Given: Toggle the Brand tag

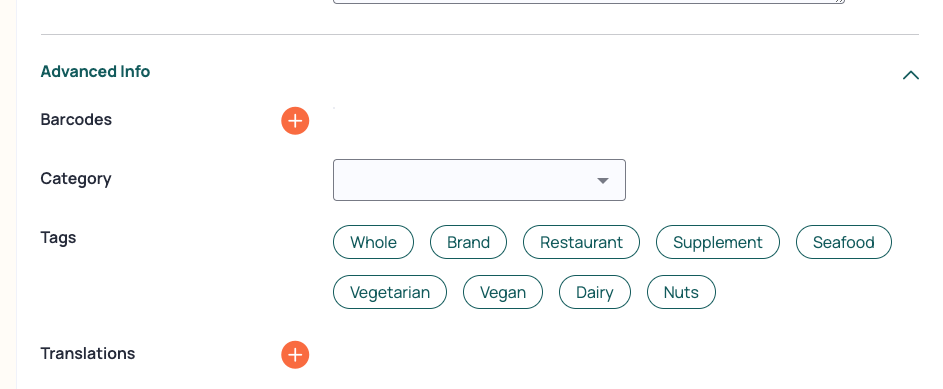Looking at the screenshot, I should (468, 242).
